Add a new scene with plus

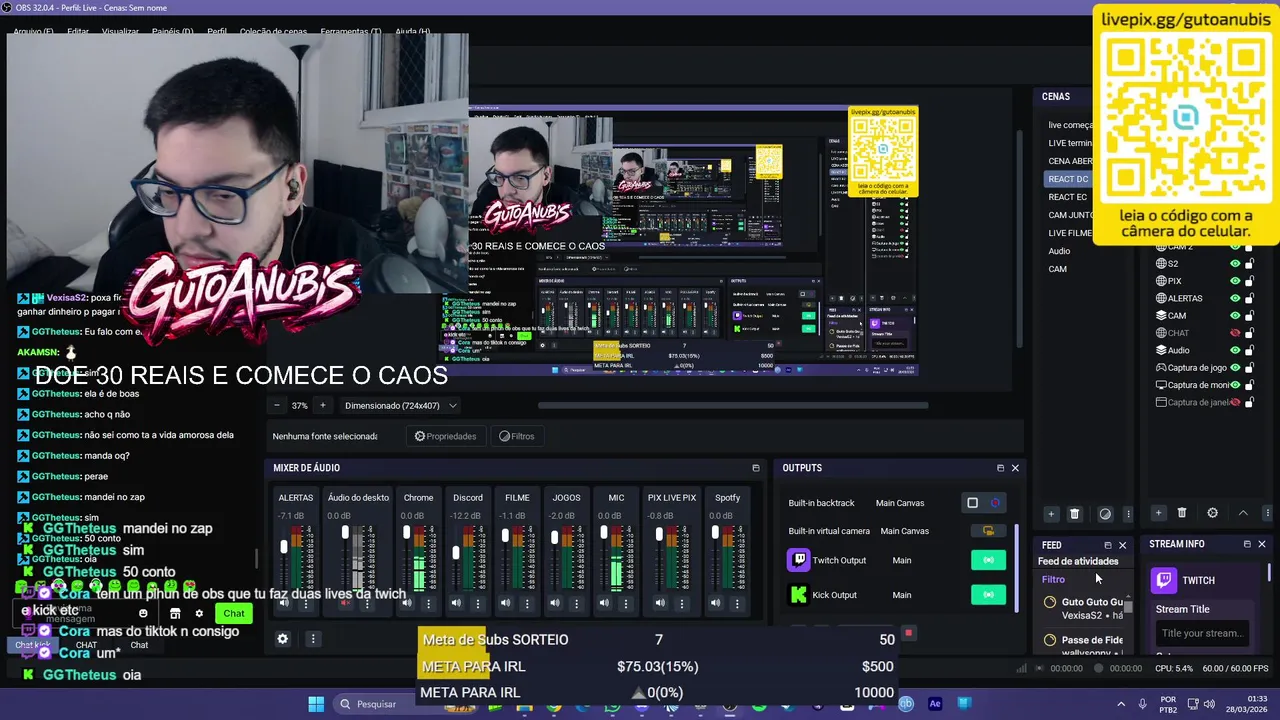tap(1051, 514)
